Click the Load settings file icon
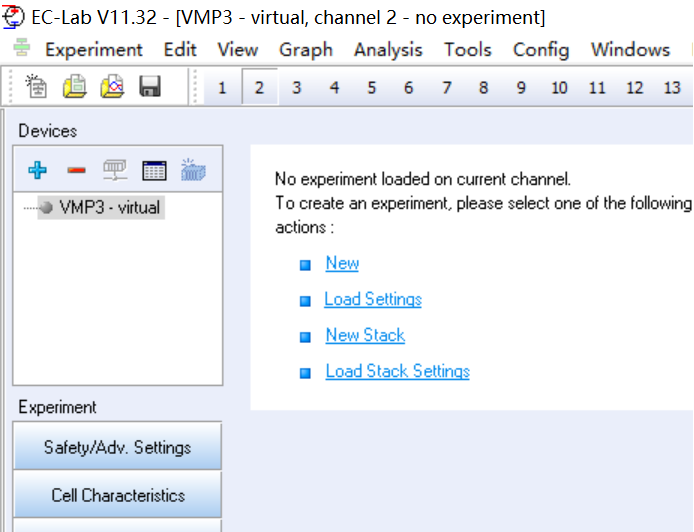The height and width of the screenshot is (532, 694). 75,88
